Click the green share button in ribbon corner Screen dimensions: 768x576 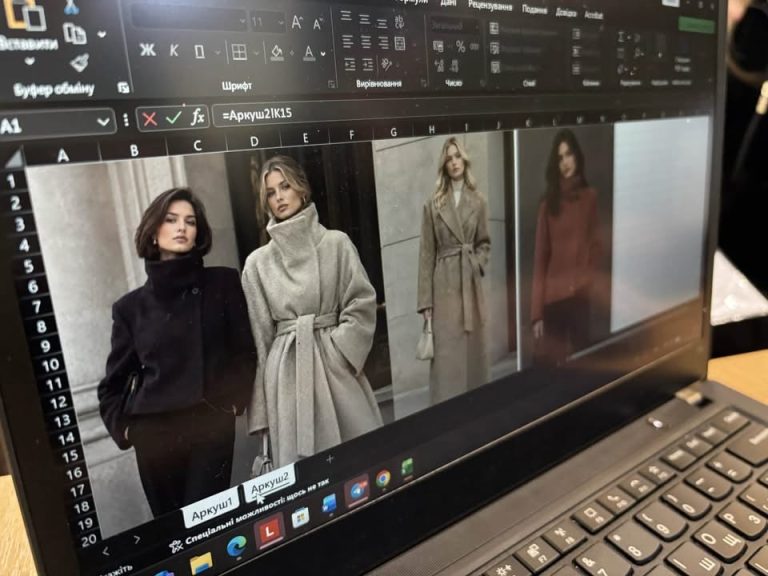[696, 25]
